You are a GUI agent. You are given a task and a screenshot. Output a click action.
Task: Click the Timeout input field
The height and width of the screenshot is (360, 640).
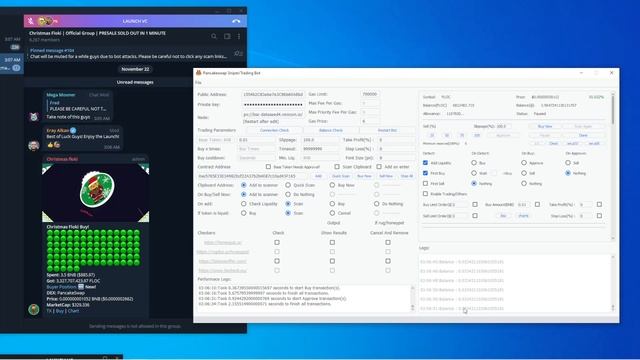pos(320,149)
